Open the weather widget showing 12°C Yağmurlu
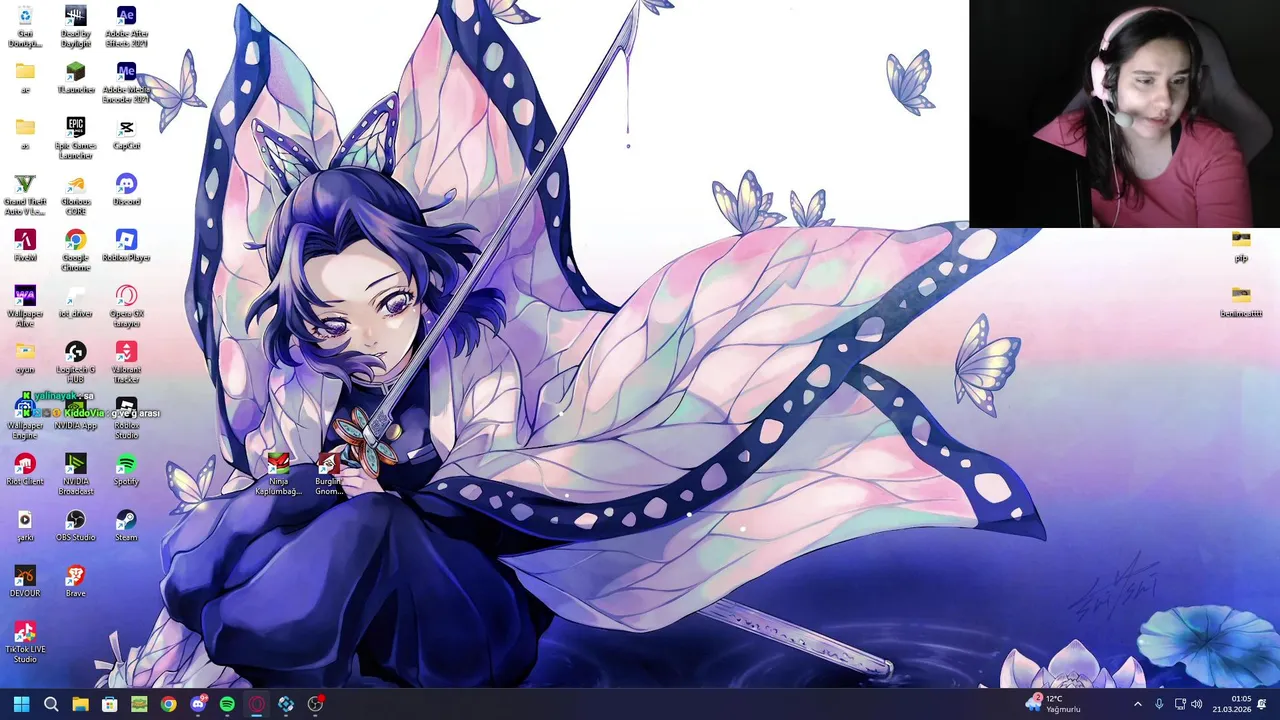 [1053, 704]
